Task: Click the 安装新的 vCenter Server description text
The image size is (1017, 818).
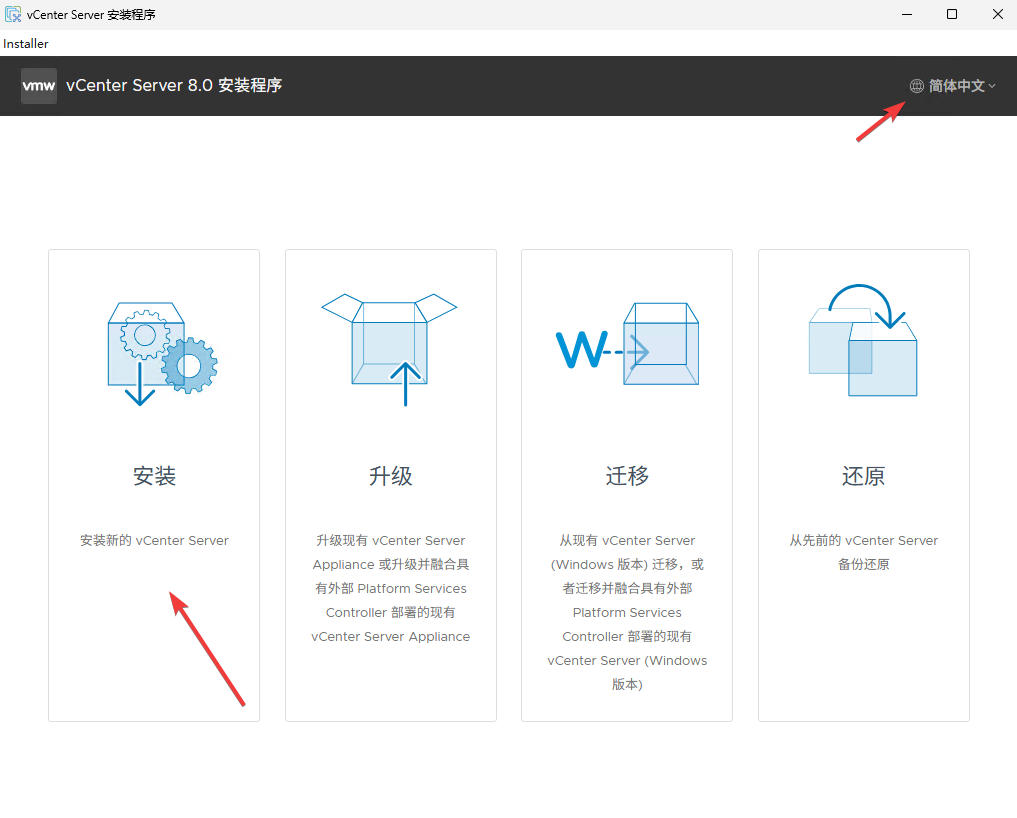Action: tap(152, 540)
